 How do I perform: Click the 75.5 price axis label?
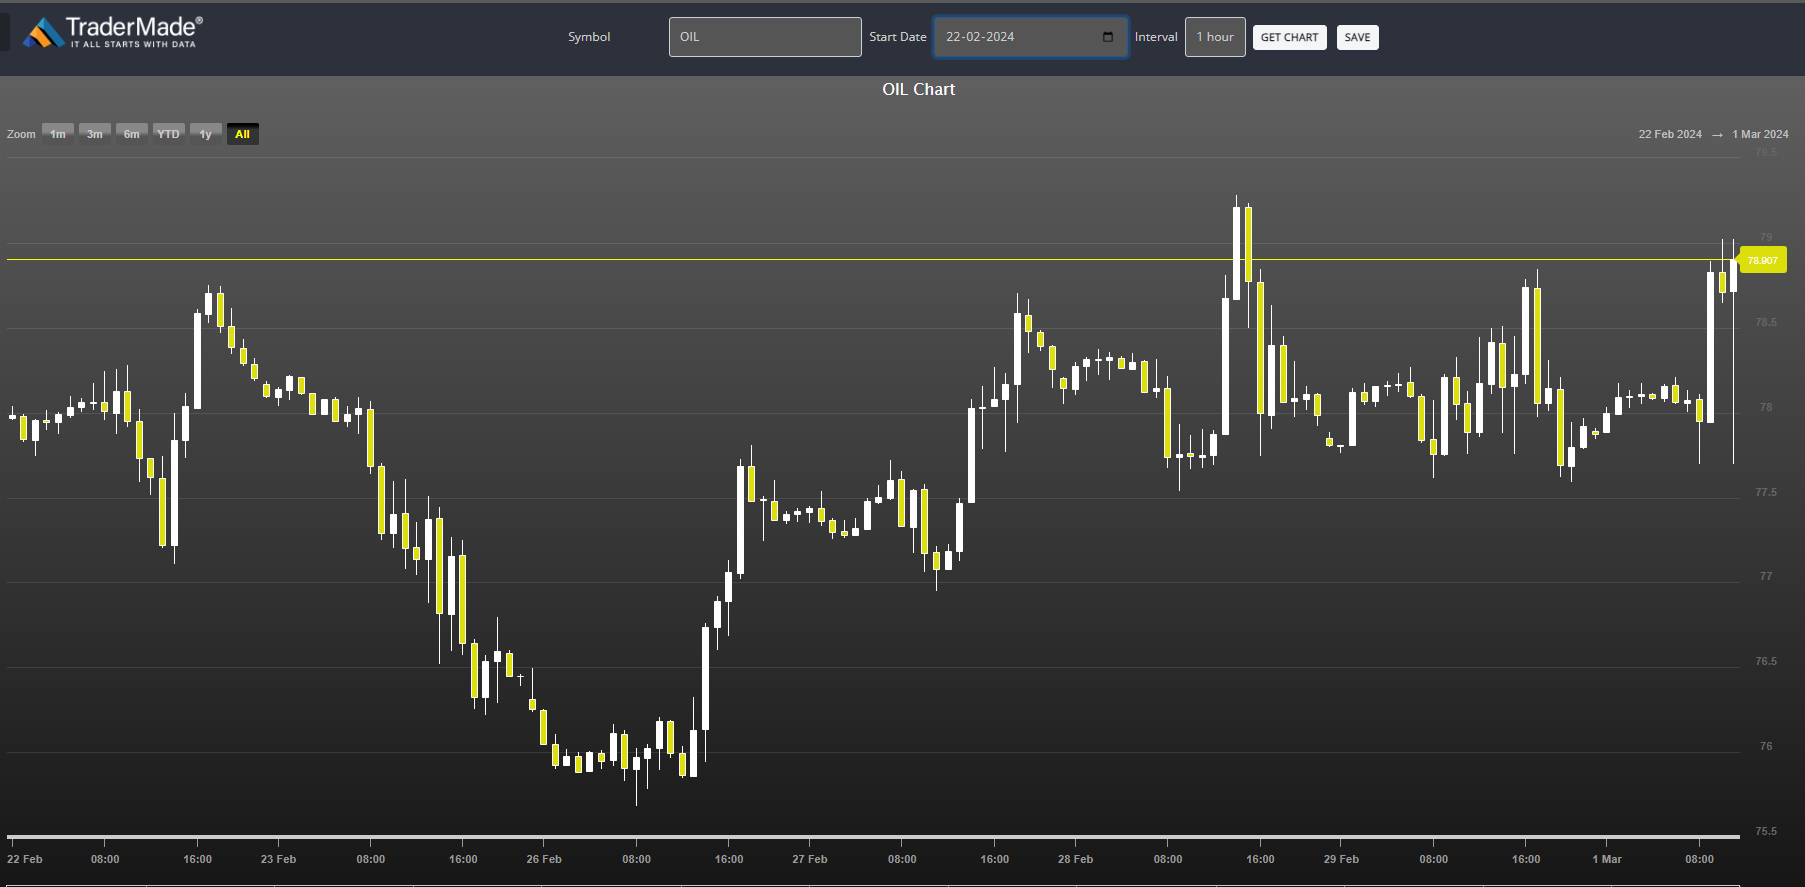1766,831
